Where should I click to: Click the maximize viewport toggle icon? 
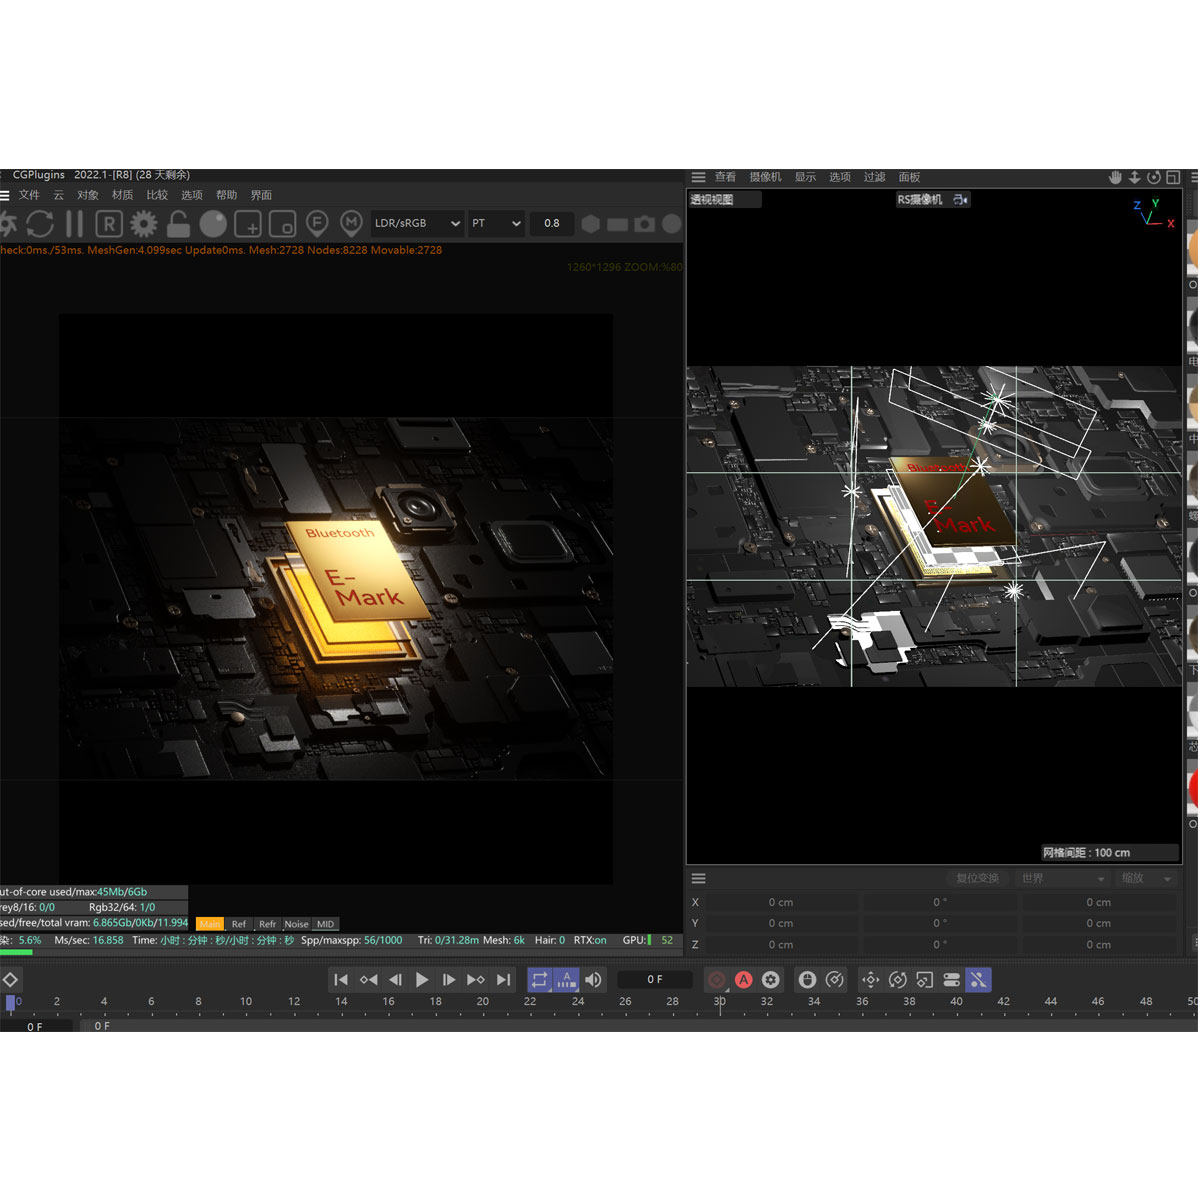coord(1173,177)
